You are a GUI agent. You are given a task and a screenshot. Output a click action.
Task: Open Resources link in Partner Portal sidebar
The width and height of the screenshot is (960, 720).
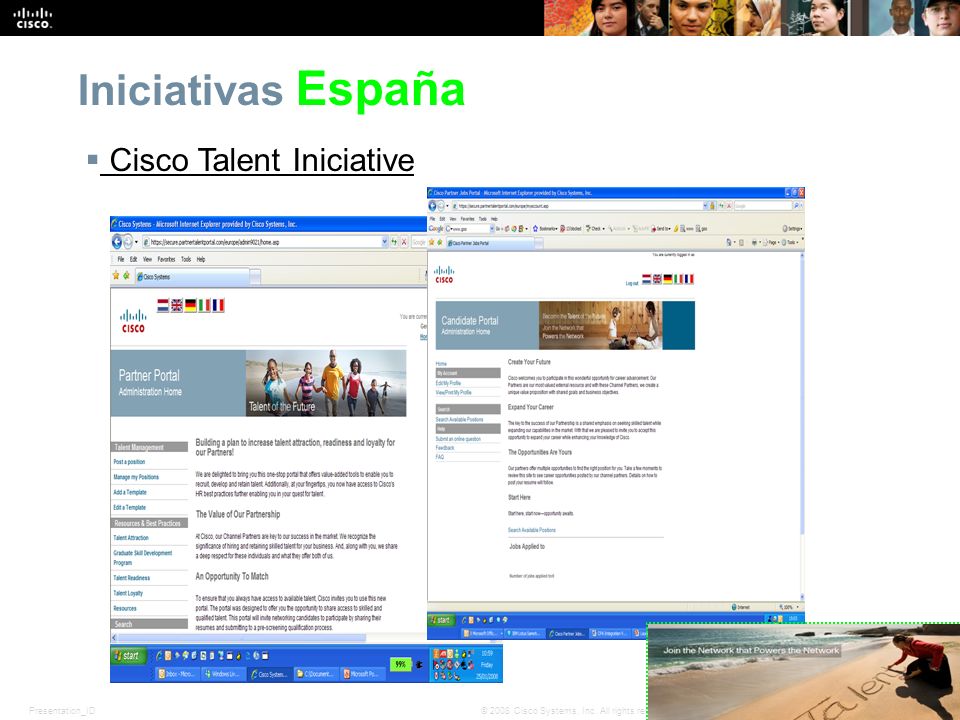click(125, 609)
